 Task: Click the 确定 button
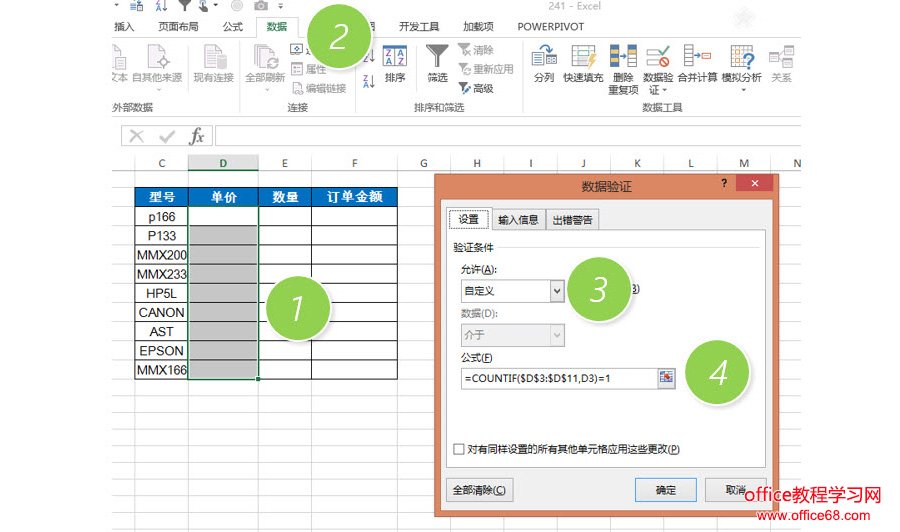point(666,490)
